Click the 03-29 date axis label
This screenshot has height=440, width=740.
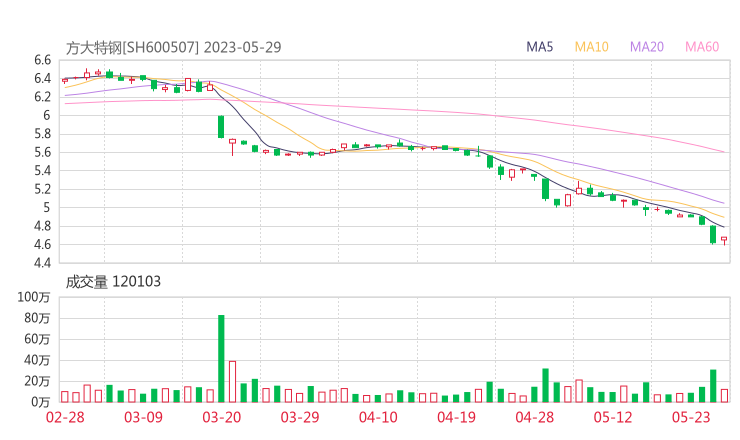pyautogui.click(x=300, y=417)
